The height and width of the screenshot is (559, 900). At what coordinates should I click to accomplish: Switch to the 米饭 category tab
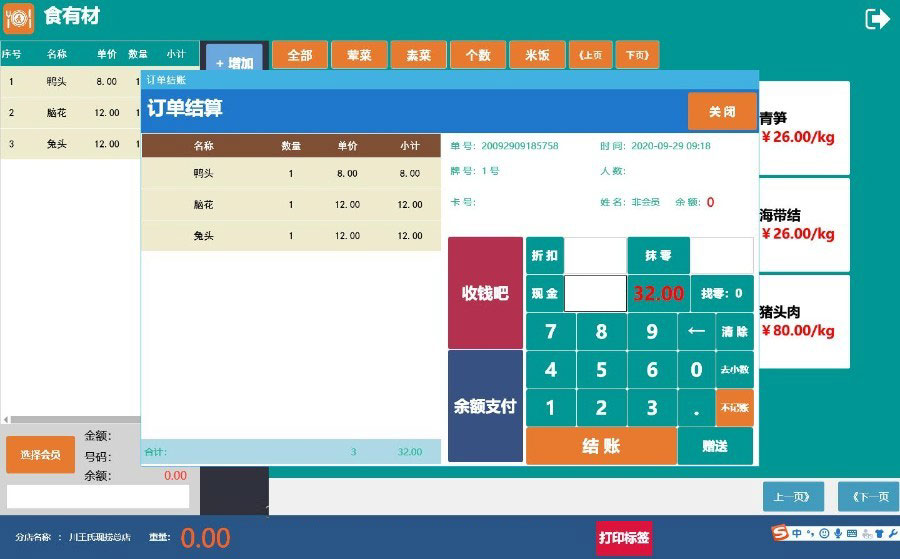[537, 55]
